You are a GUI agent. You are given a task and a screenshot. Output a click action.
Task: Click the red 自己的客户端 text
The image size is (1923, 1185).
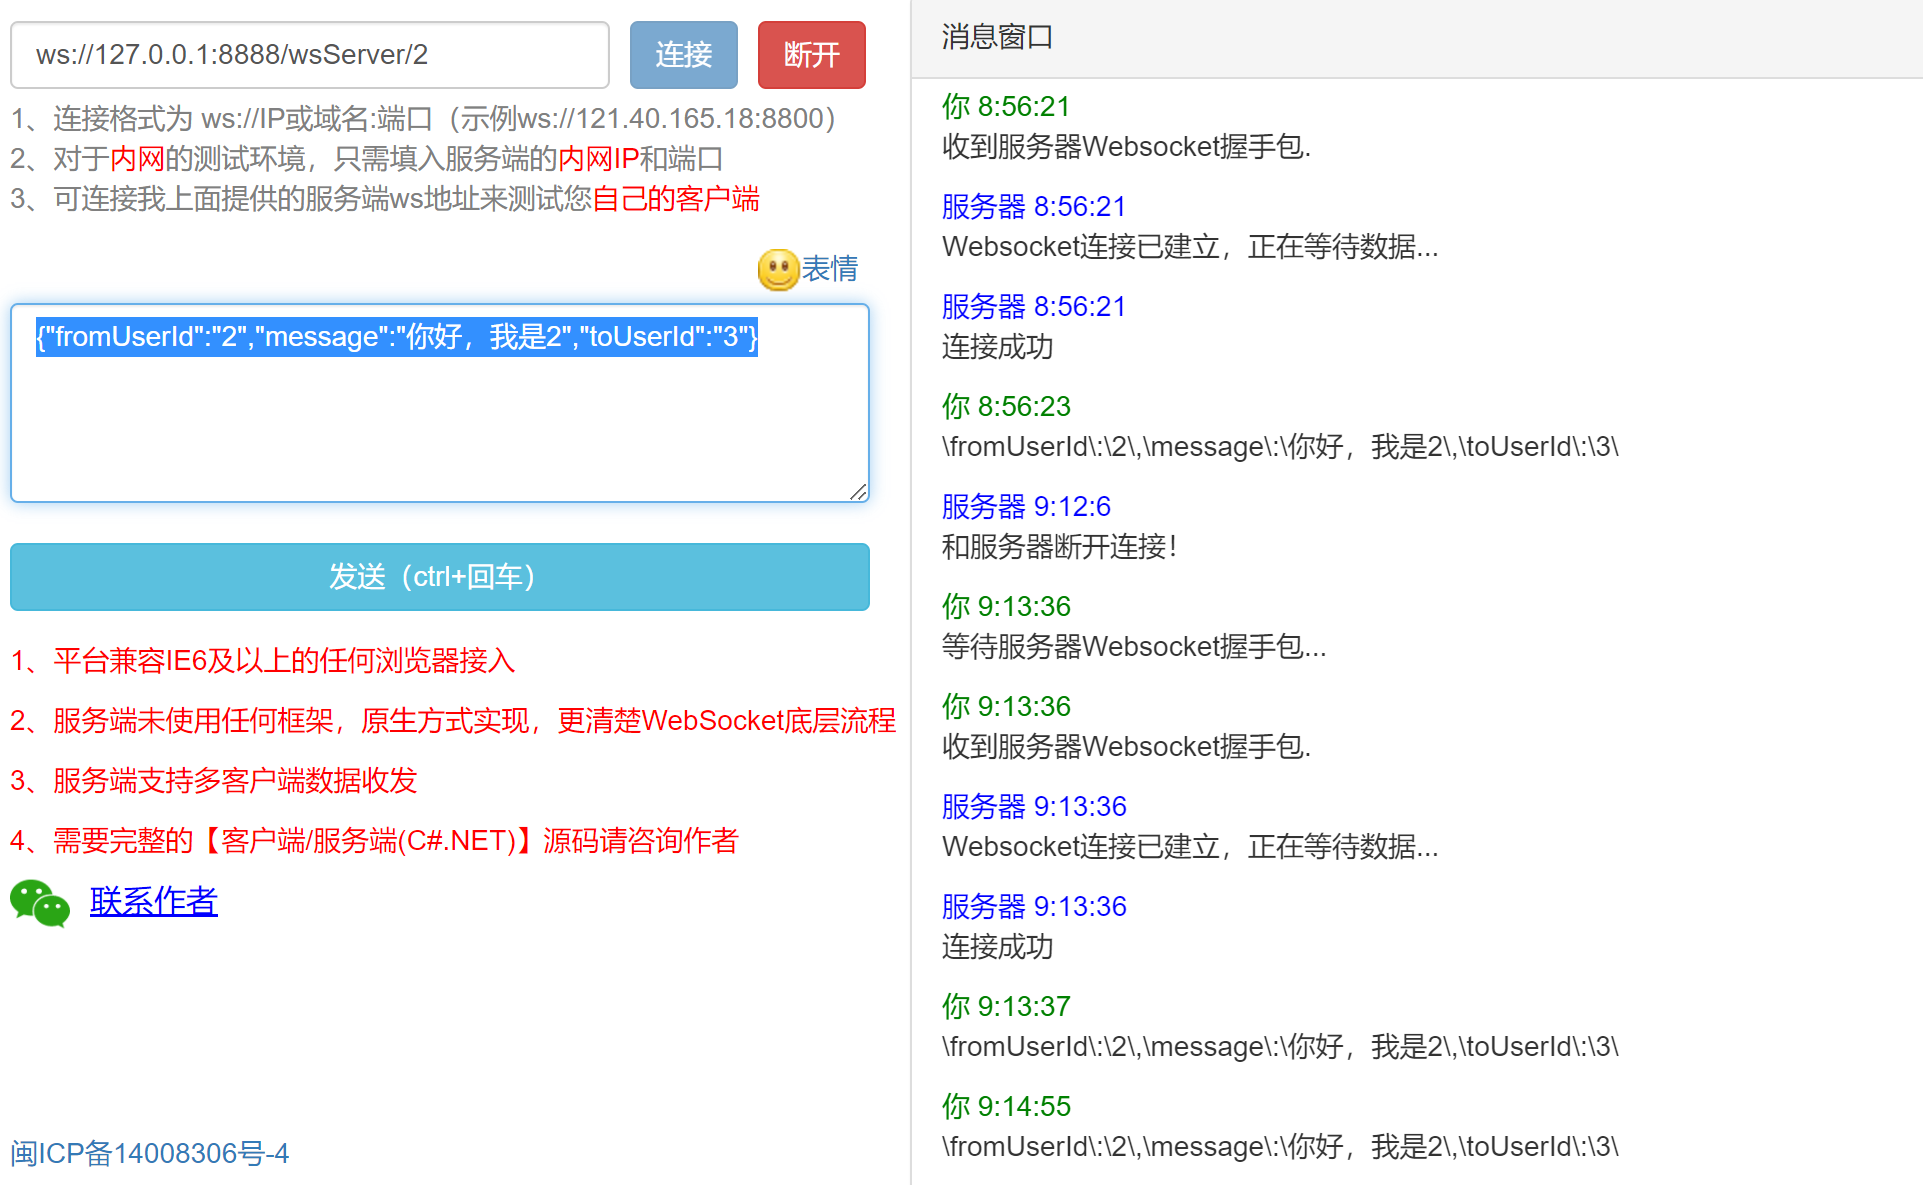pos(676,199)
